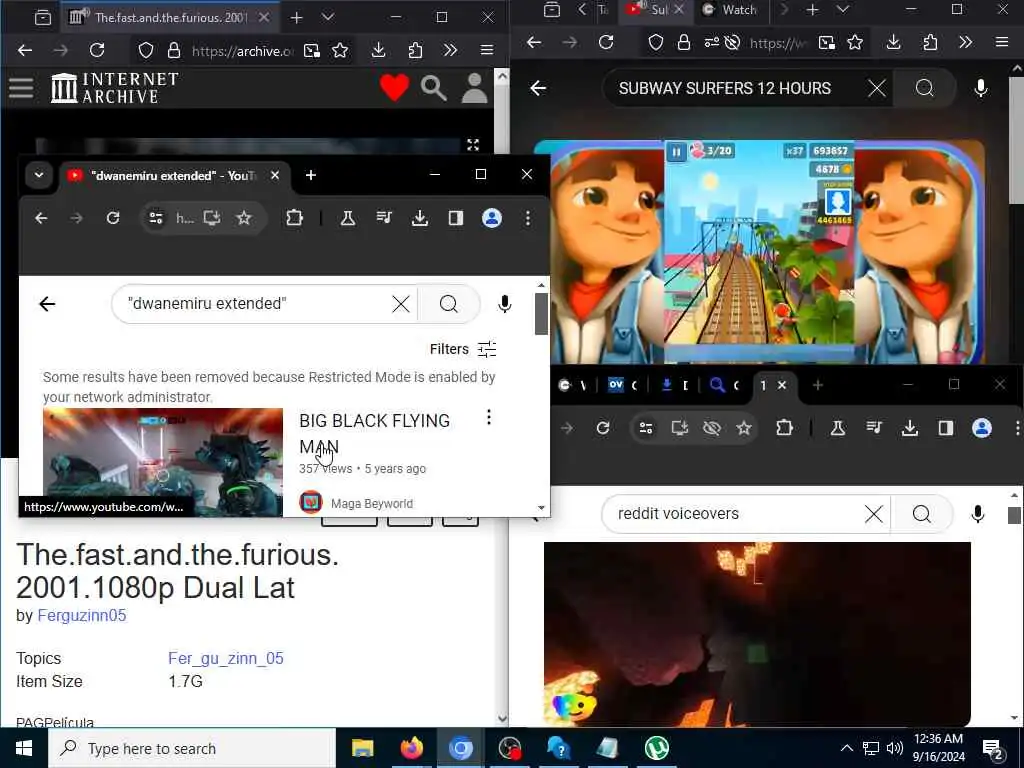Open three-dot options for BIG BLACK FLYING MAN video
The width and height of the screenshot is (1024, 768).
(488, 417)
